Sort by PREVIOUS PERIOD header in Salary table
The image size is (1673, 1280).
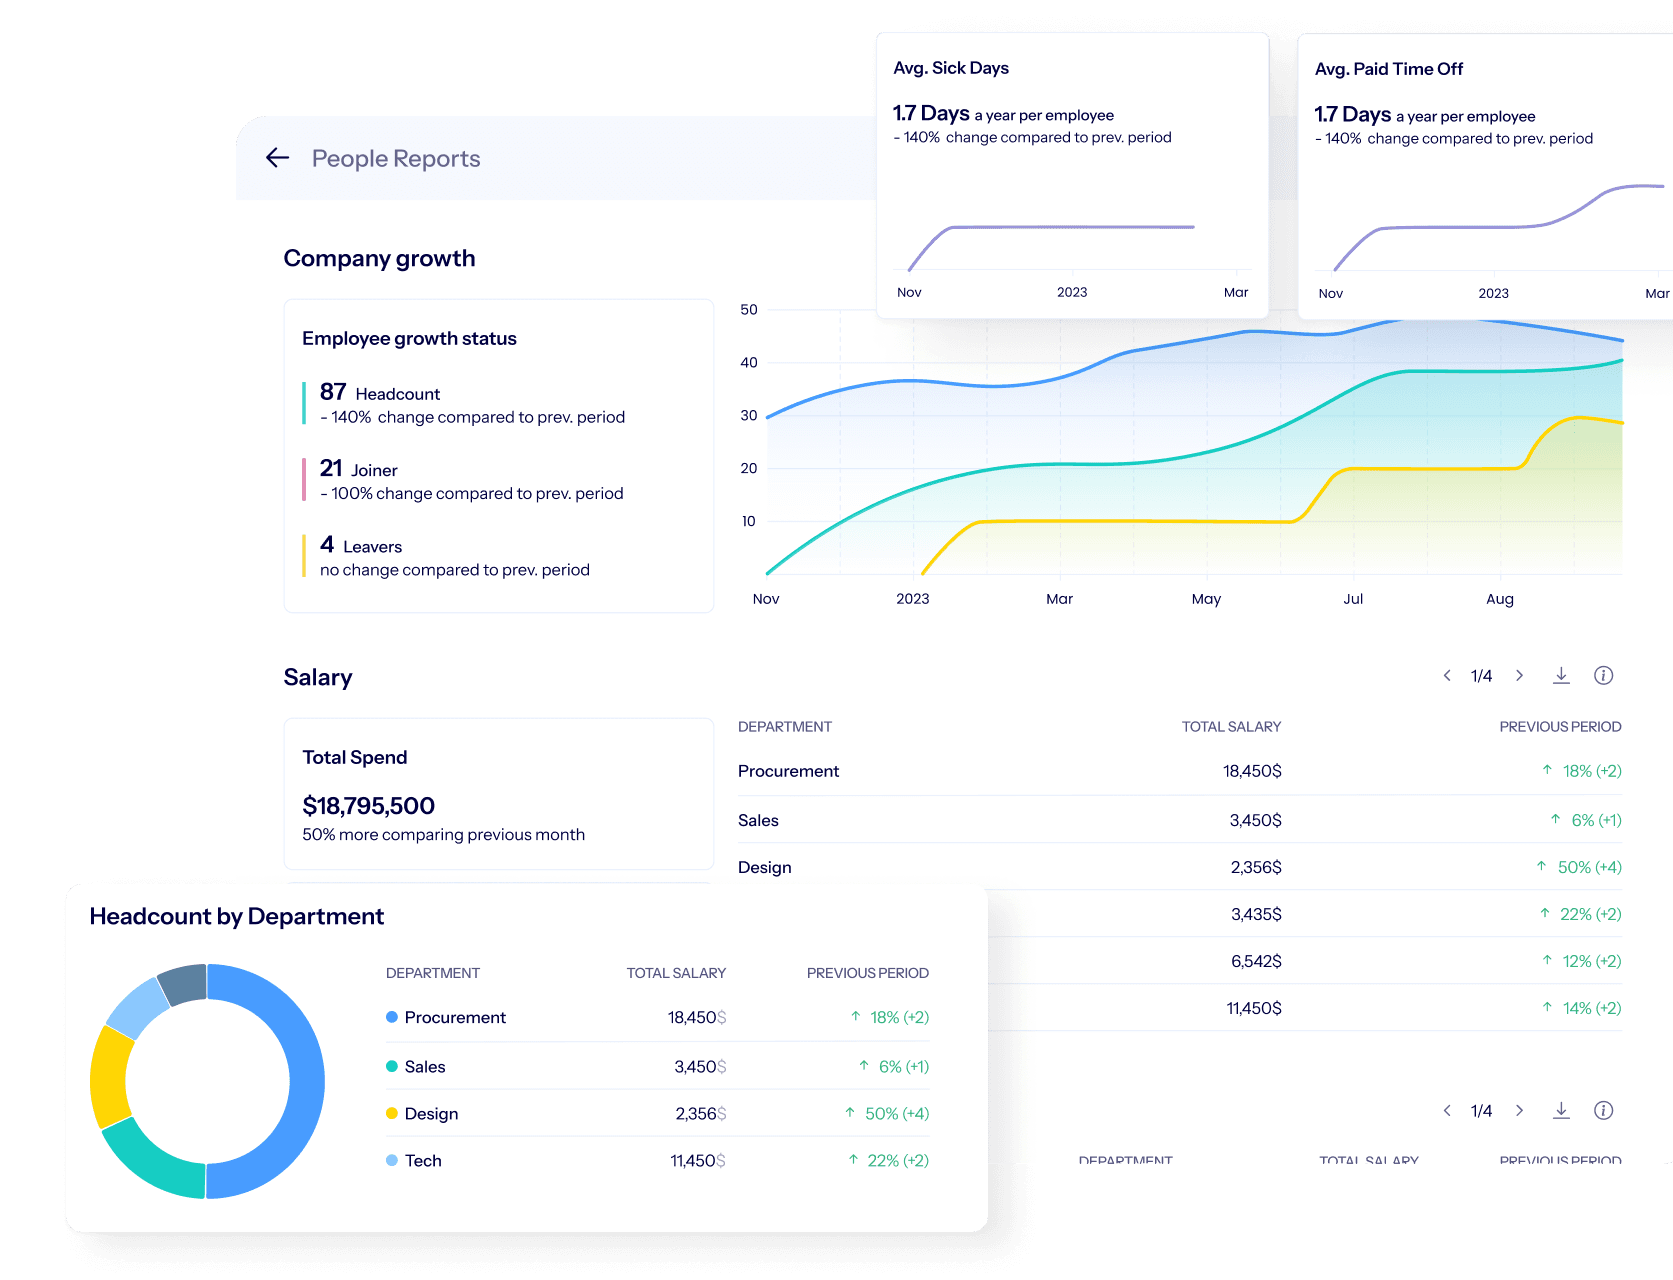(x=1560, y=727)
